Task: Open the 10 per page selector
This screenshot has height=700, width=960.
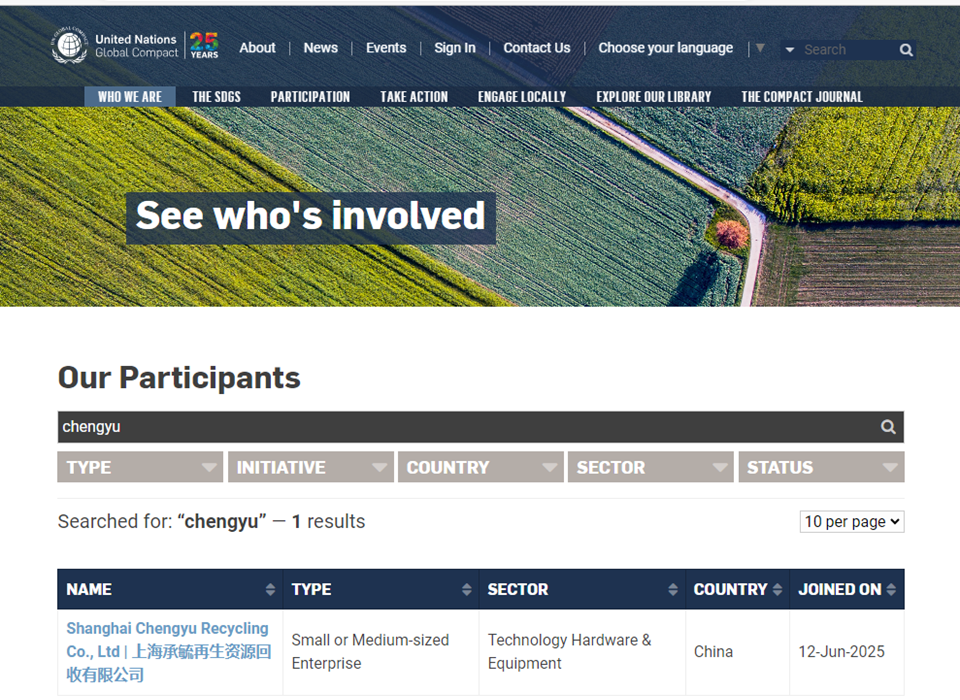Action: pos(852,522)
